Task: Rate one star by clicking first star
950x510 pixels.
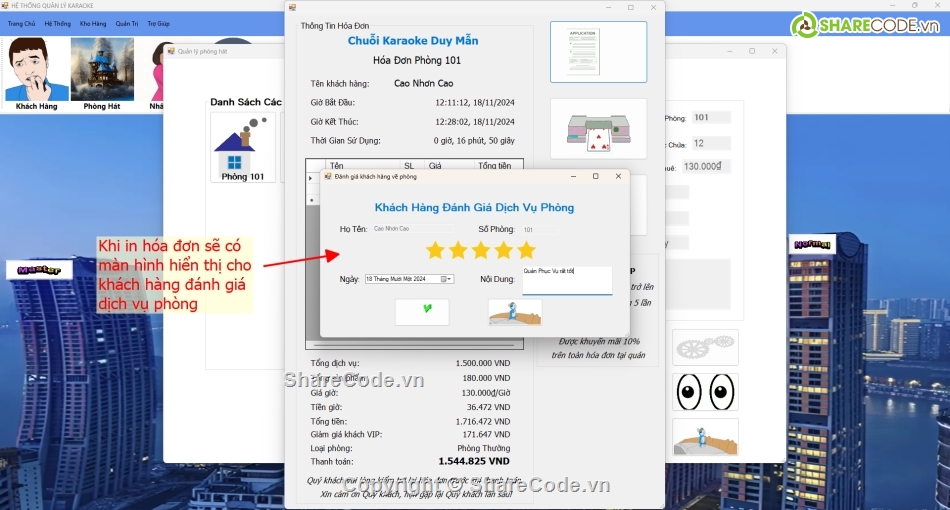Action: pyautogui.click(x=435, y=250)
